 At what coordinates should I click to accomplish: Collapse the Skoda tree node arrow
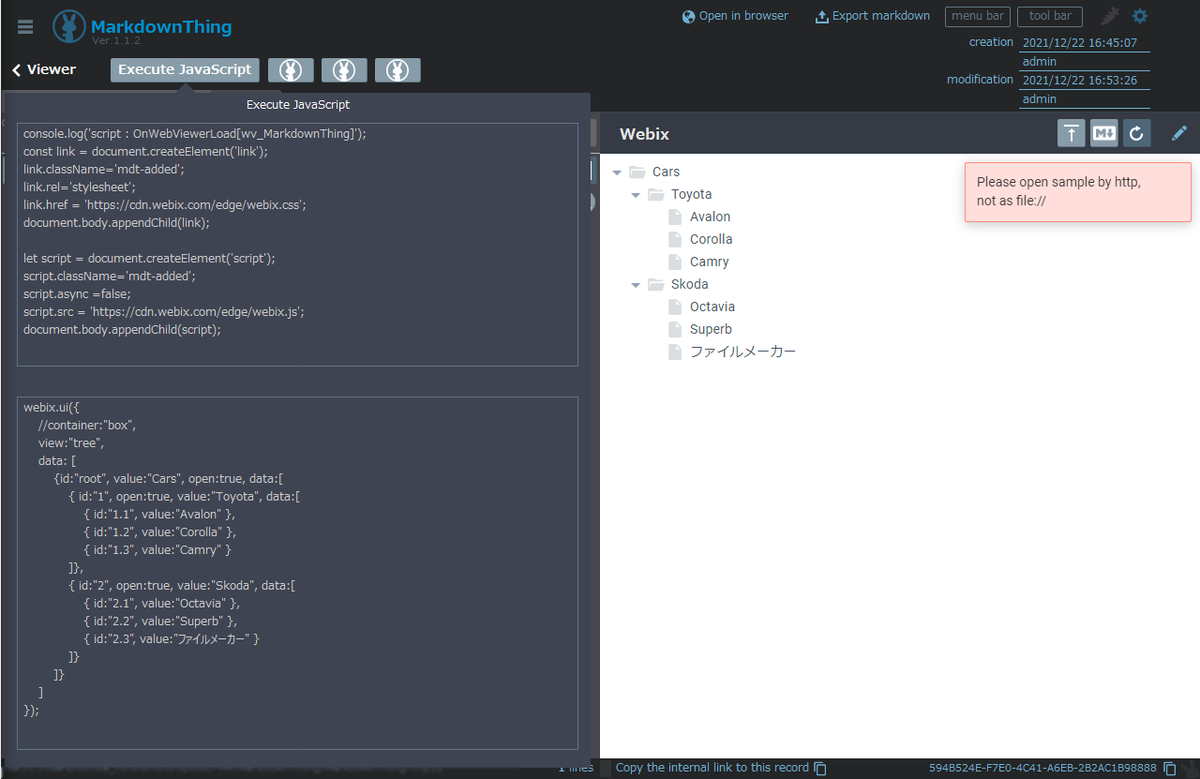(x=636, y=285)
